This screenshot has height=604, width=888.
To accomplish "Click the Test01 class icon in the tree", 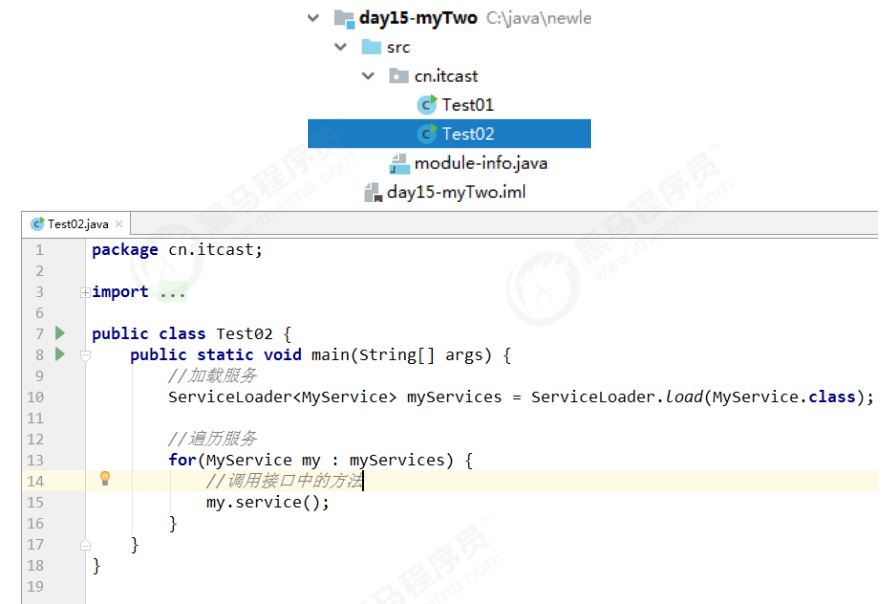I will pos(427,105).
